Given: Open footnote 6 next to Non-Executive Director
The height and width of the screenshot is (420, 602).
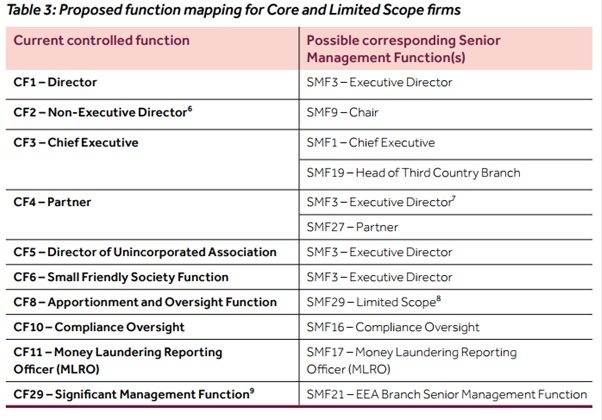Looking at the screenshot, I should coord(189,108).
